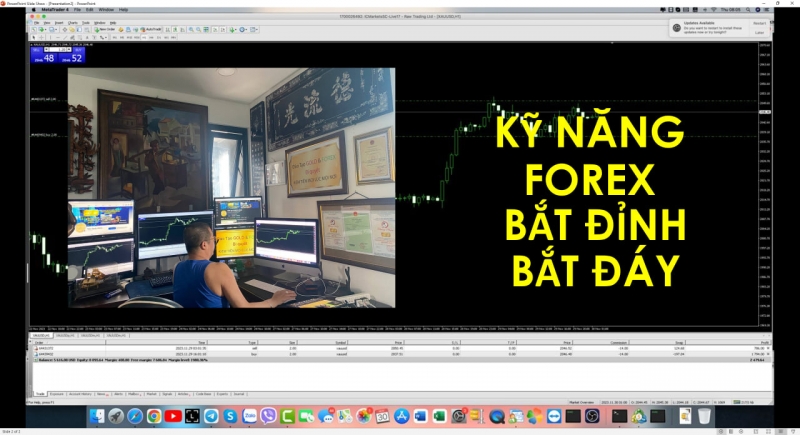The width and height of the screenshot is (800, 435).
Task: Switch timeframe to D1
Action: (159, 38)
